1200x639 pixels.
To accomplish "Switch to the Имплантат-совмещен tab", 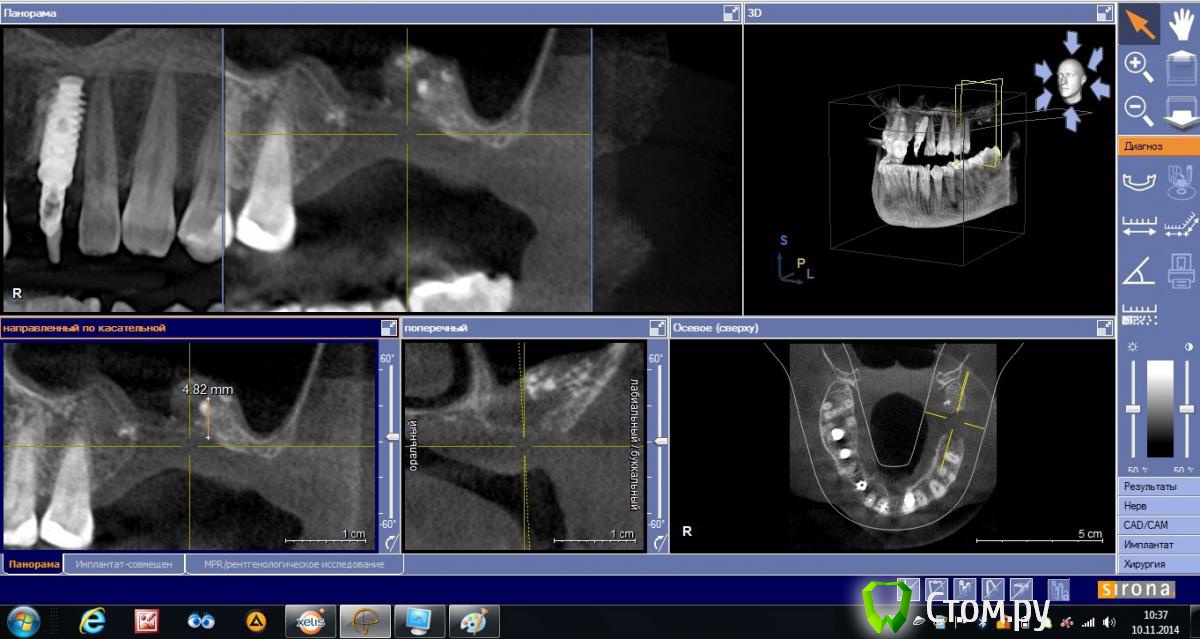I will tap(124, 564).
